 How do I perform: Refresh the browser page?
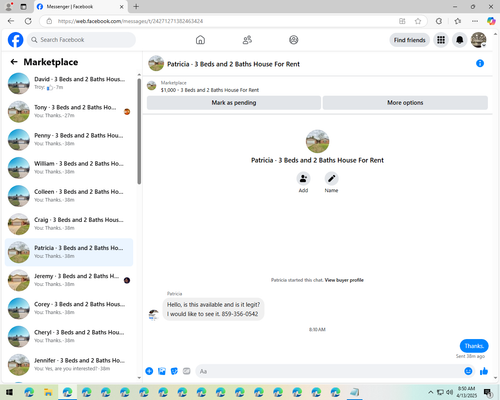pos(28,21)
